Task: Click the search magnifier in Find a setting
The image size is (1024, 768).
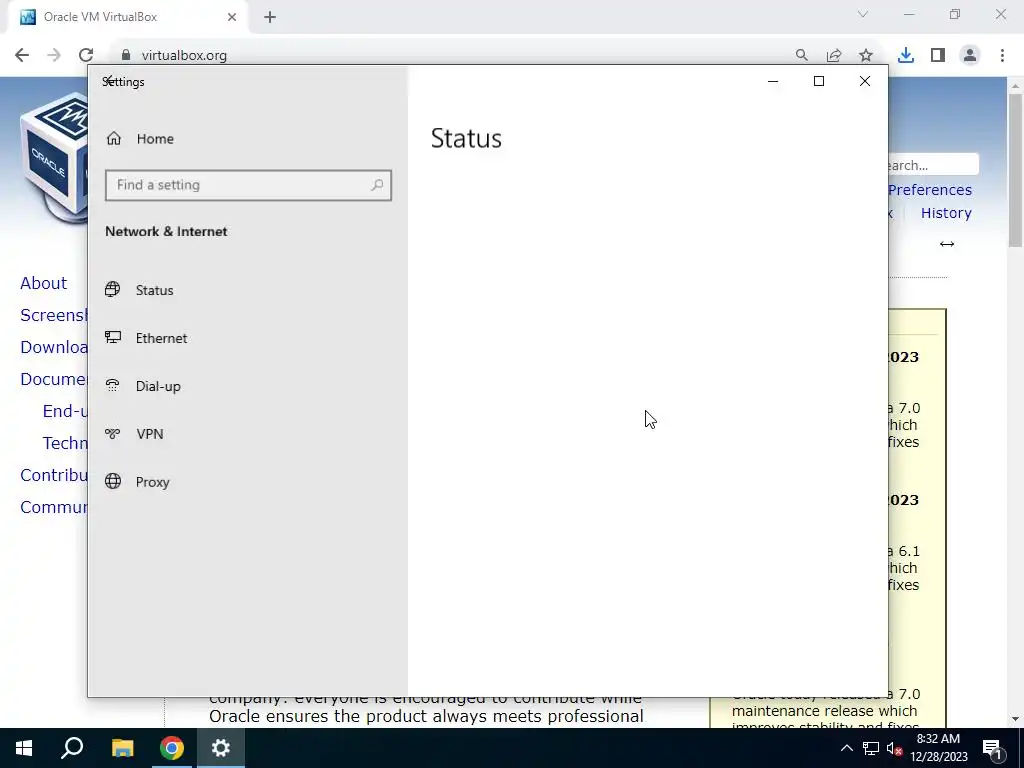Action: (x=377, y=185)
